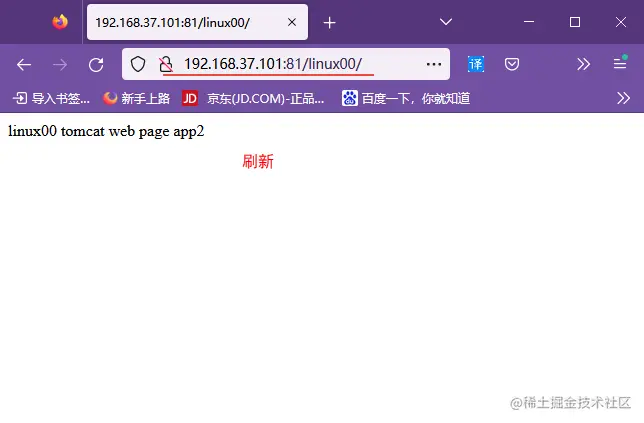The width and height of the screenshot is (644, 423).
Task: Go forward with the forward arrow
Action: coord(60,64)
